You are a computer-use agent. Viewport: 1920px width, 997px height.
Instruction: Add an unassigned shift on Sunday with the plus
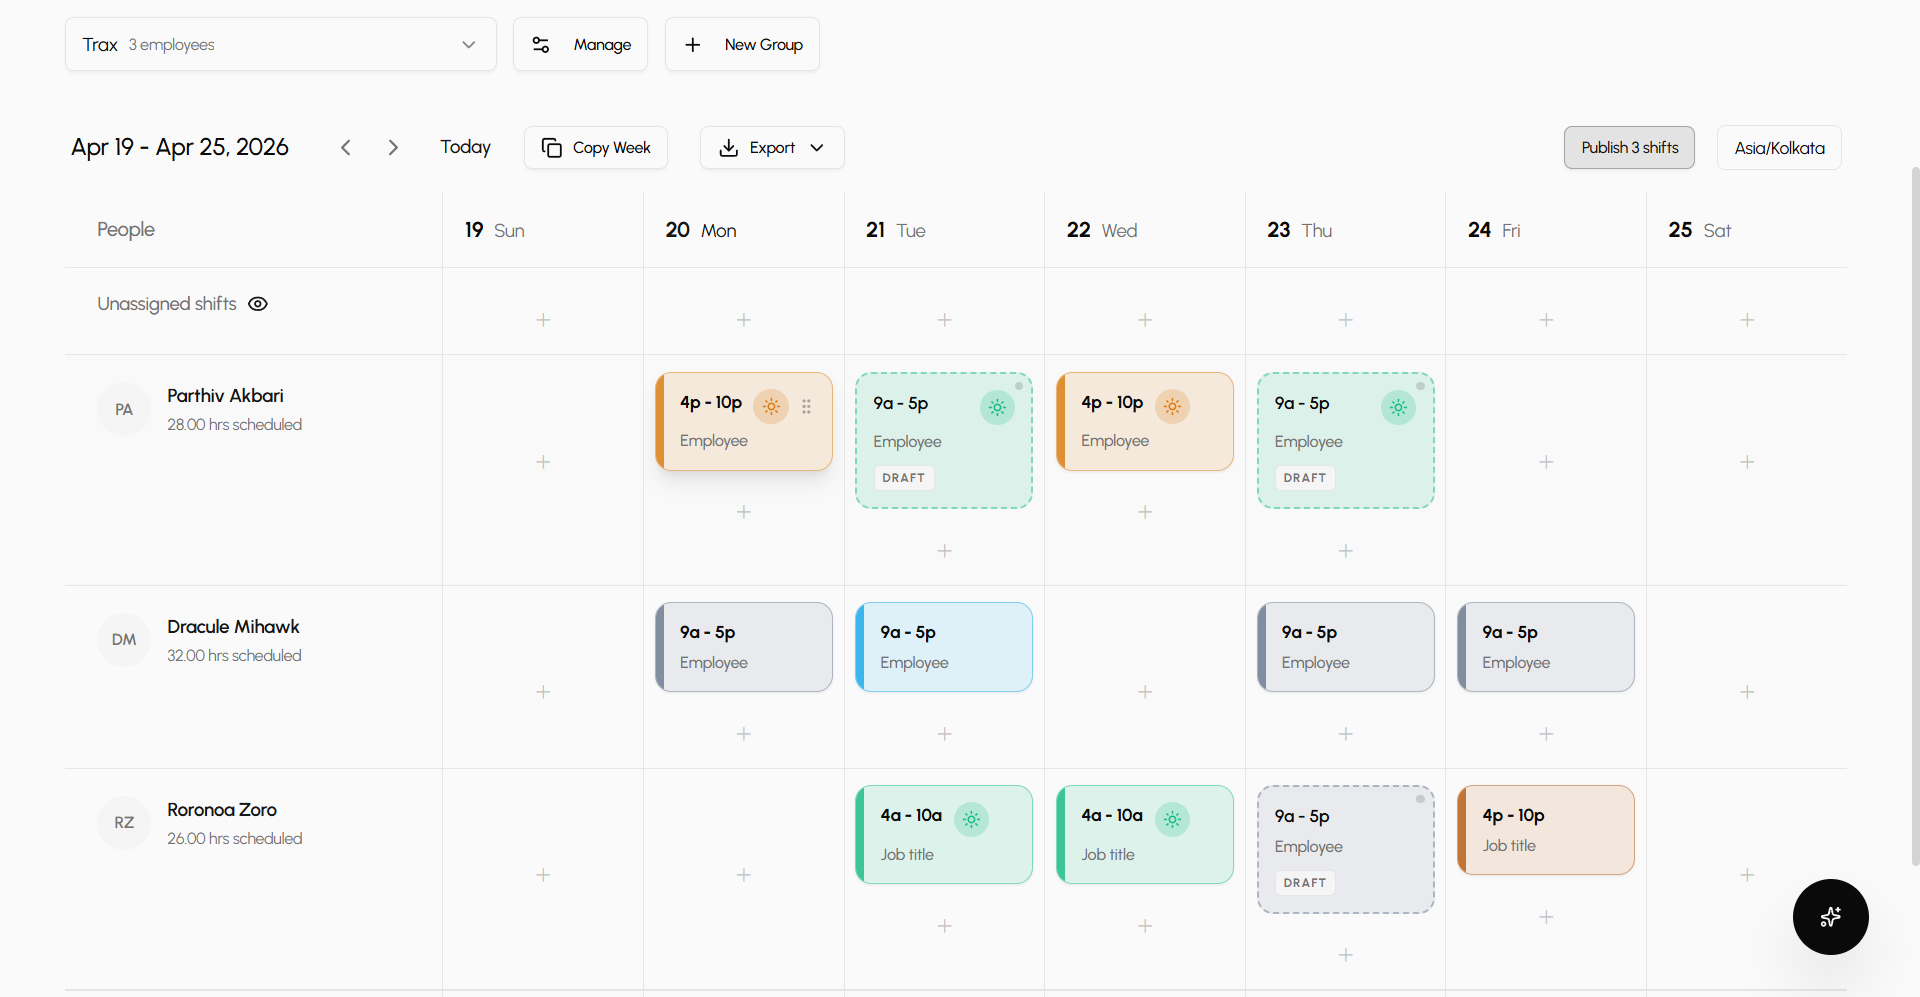tap(542, 320)
